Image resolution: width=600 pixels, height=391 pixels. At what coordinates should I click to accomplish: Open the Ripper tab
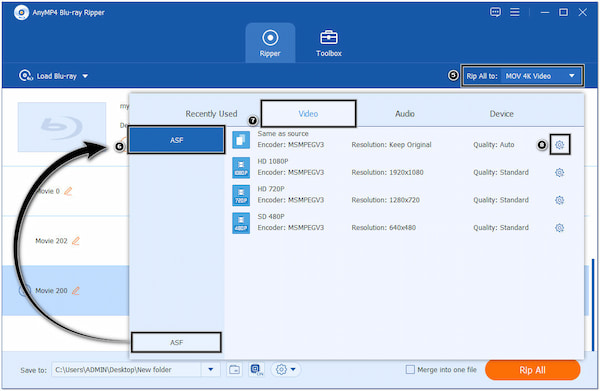click(x=270, y=43)
